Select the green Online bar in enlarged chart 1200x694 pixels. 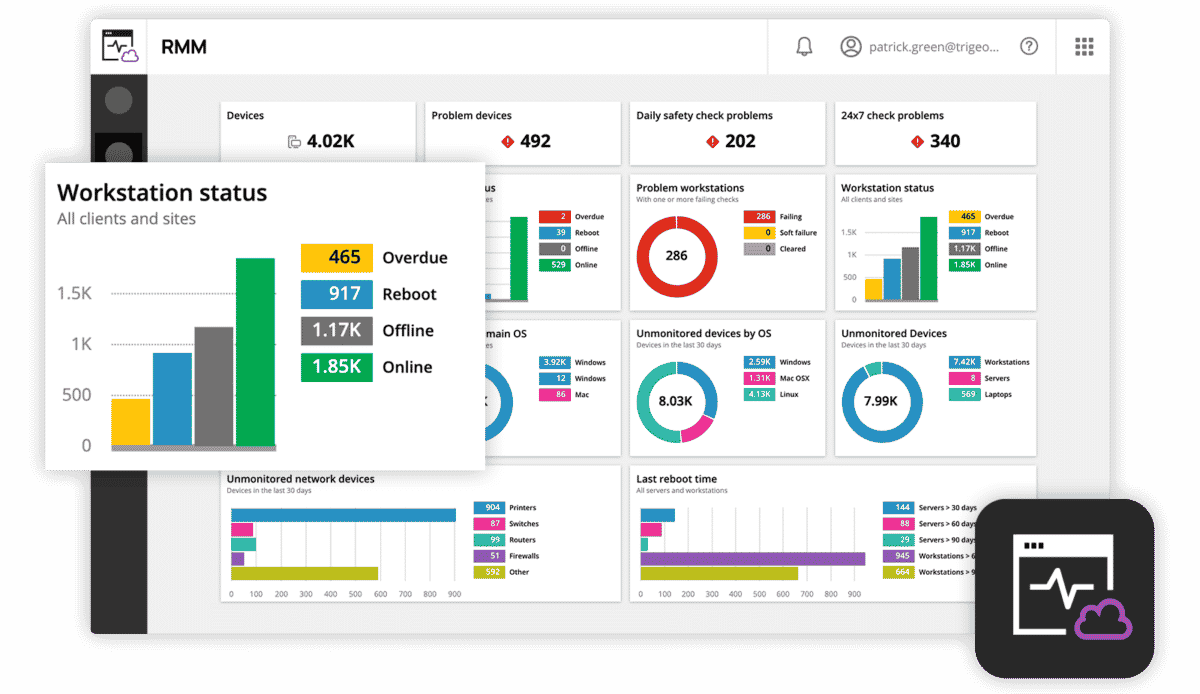(x=255, y=352)
